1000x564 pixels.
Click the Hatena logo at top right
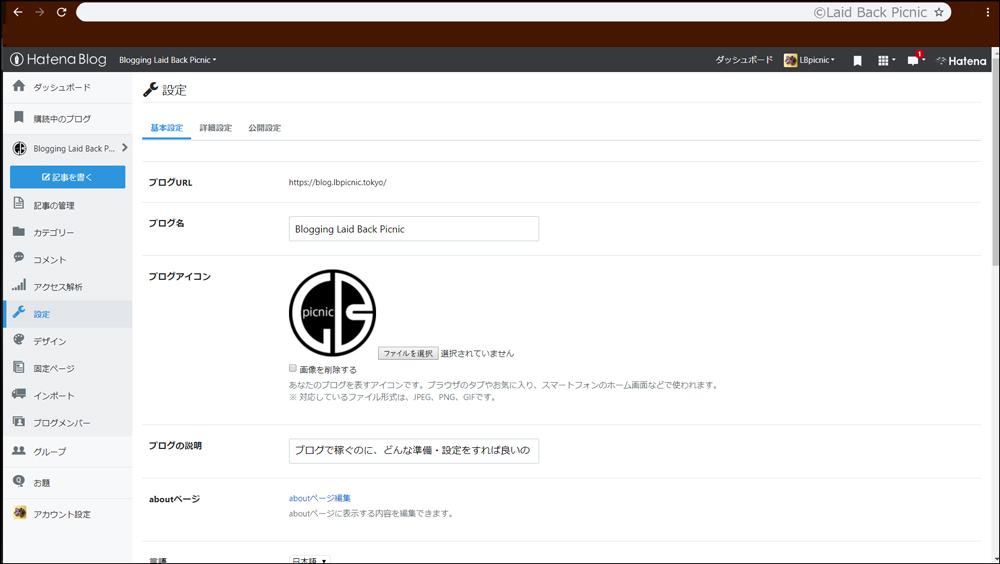click(961, 61)
